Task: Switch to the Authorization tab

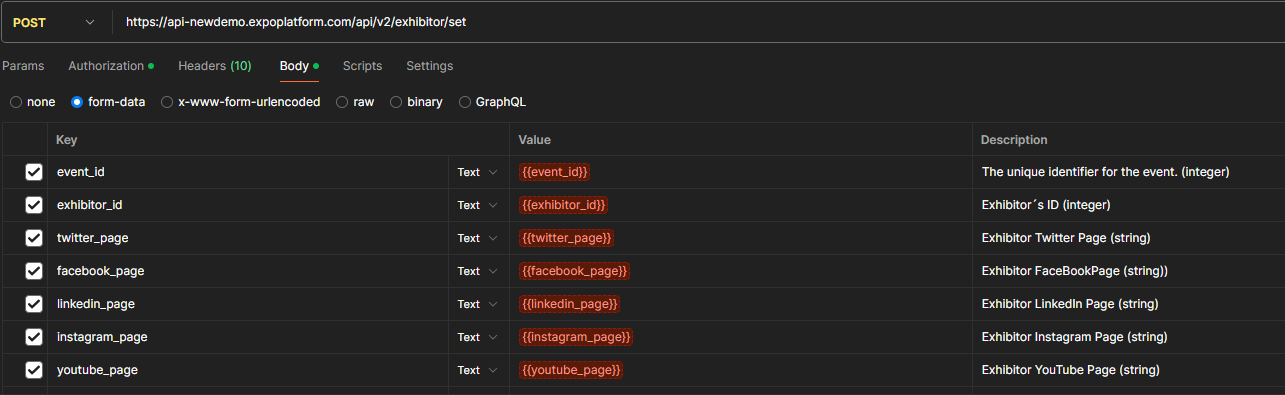Action: (x=110, y=66)
